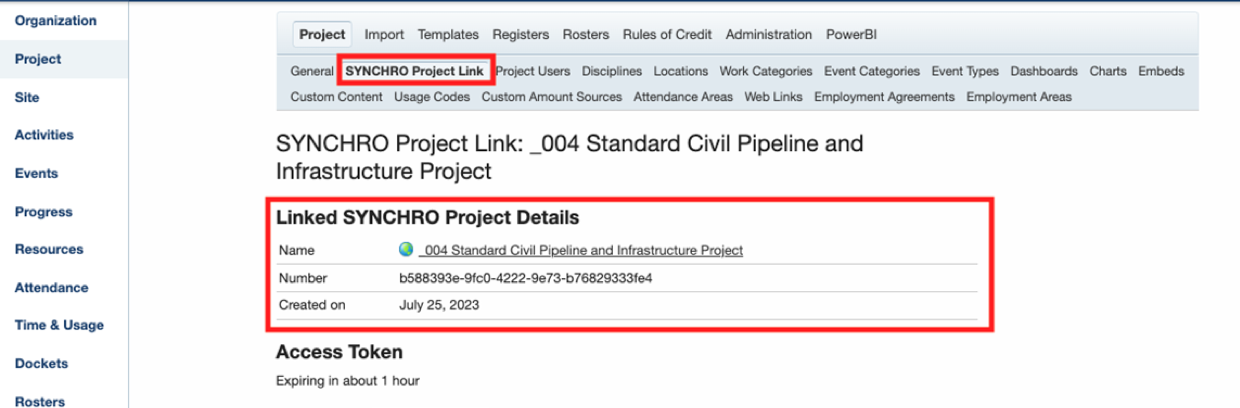Viewport: 1240px width, 408px height.
Task: Open Custom Amount Sources page
Action: pyautogui.click(x=551, y=97)
